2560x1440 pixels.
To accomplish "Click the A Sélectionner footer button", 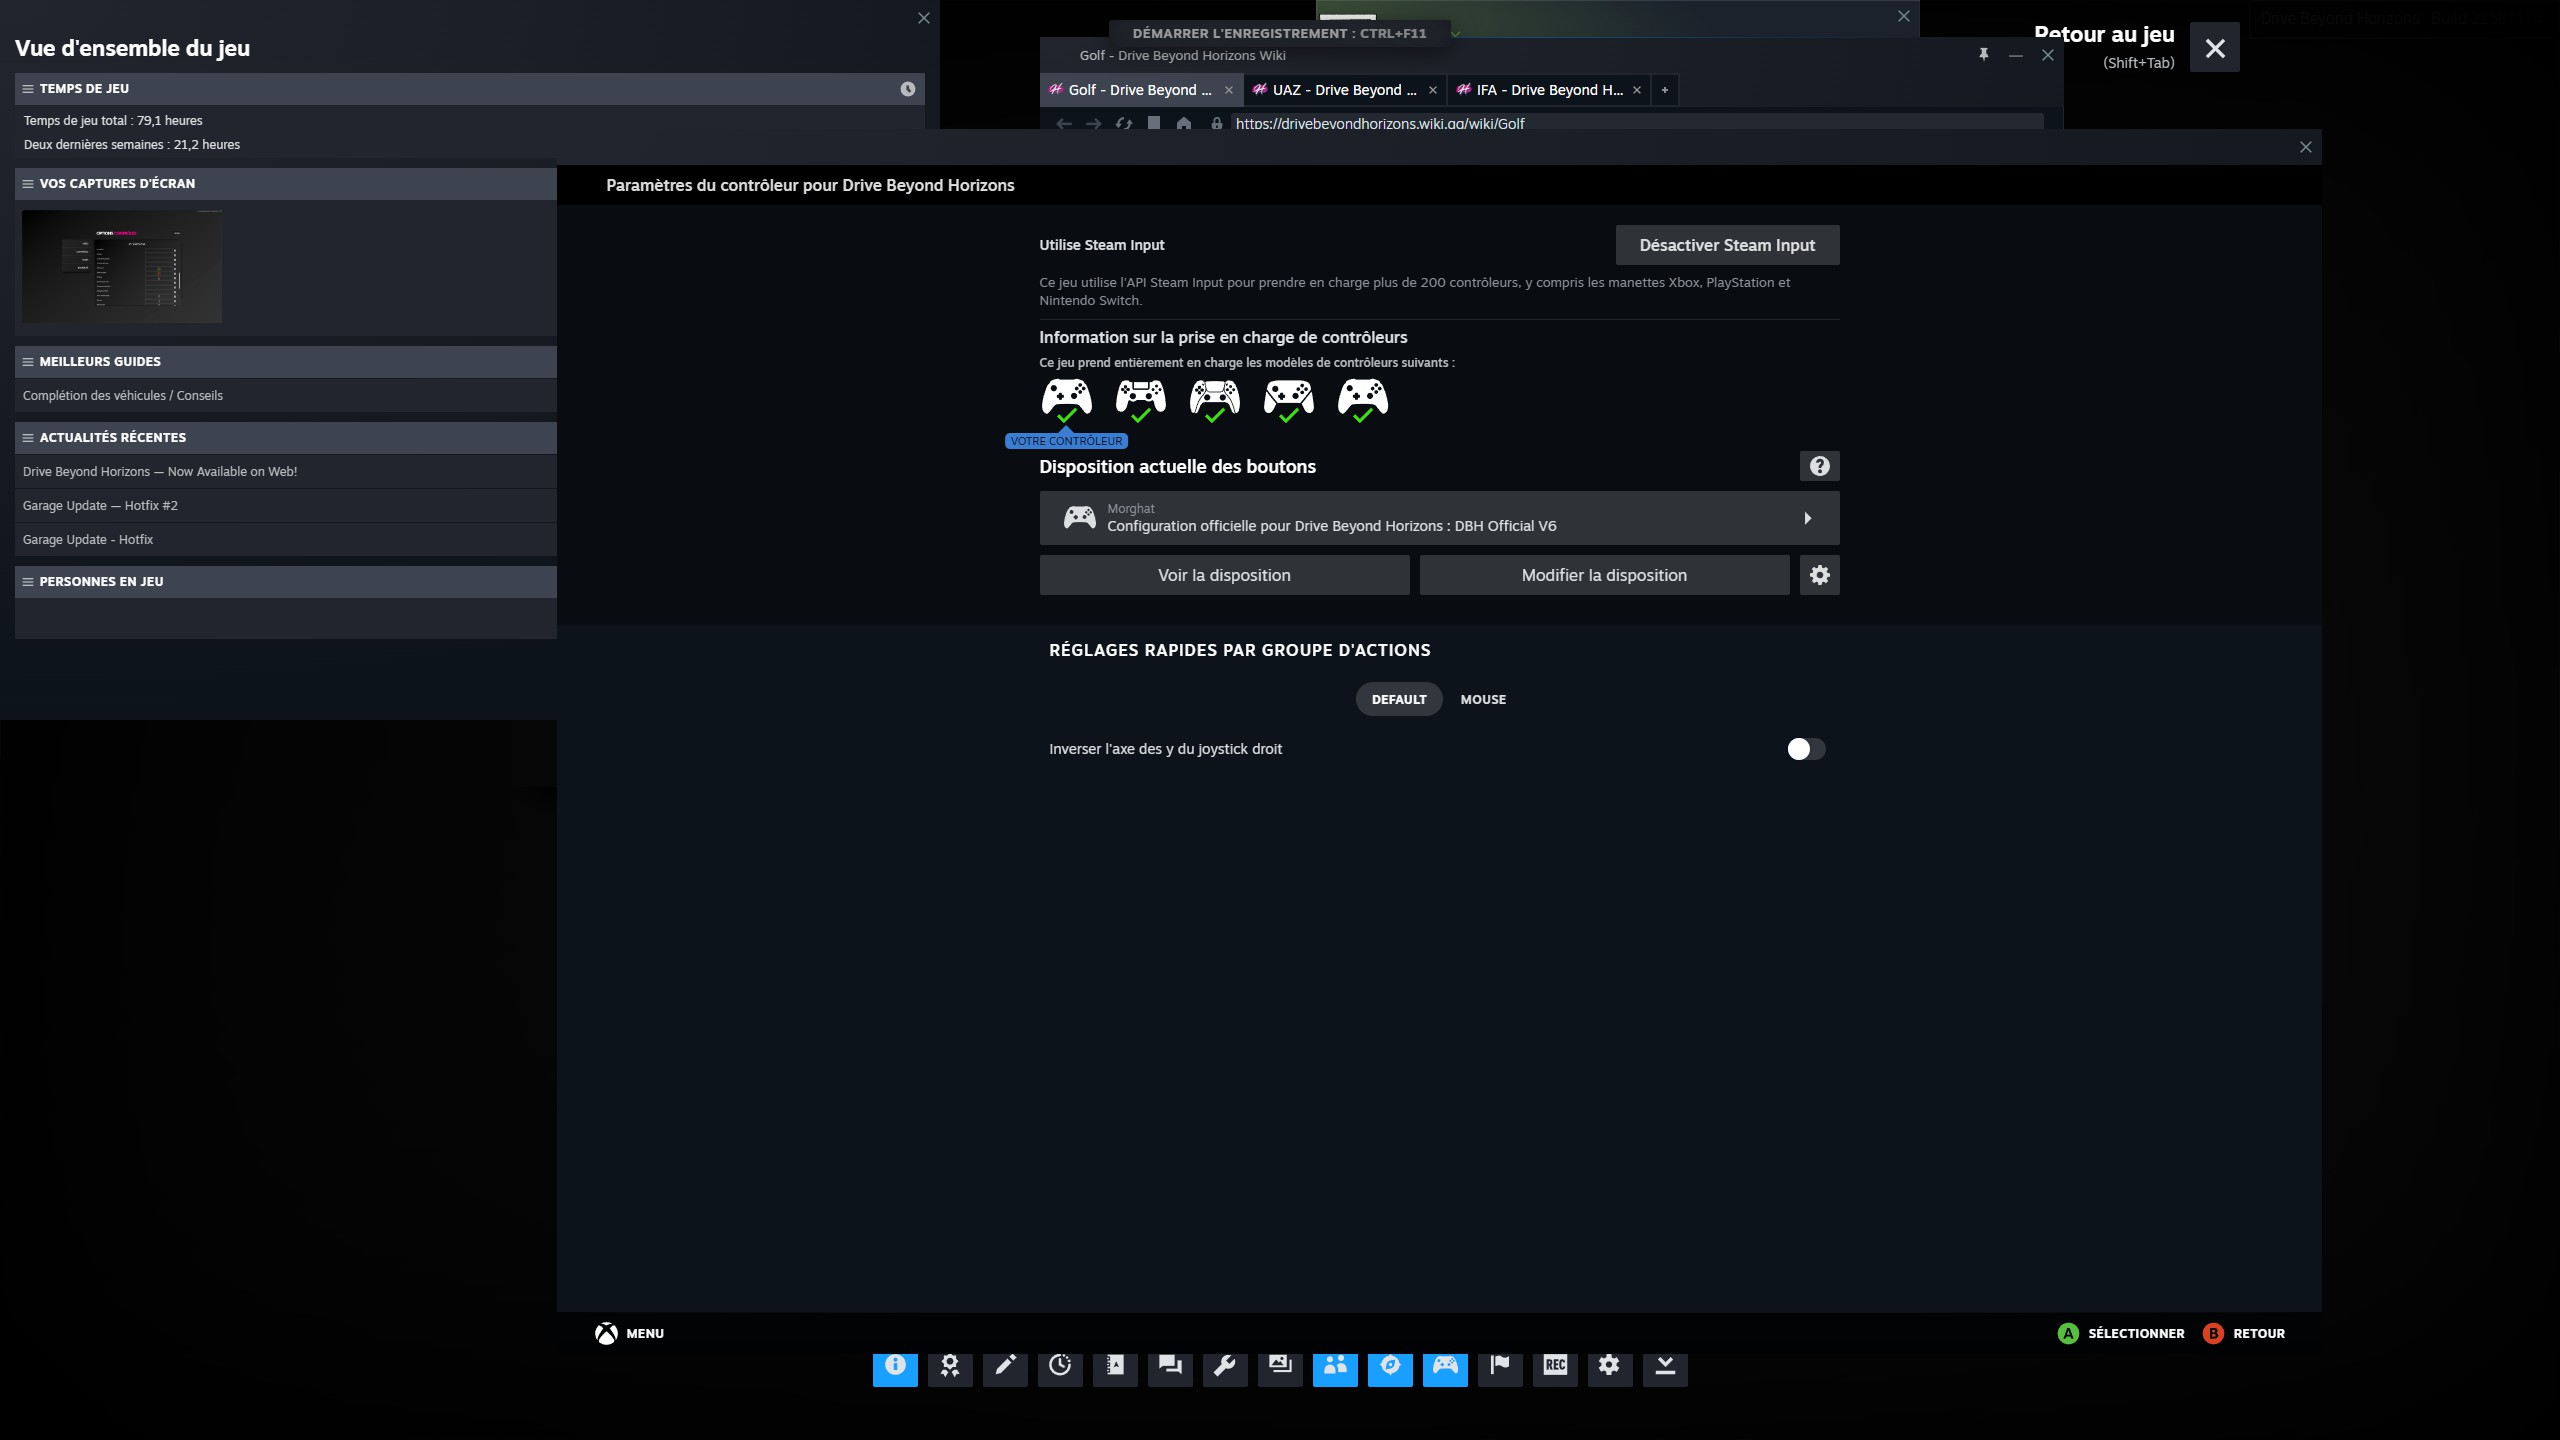I will coord(2121,1334).
